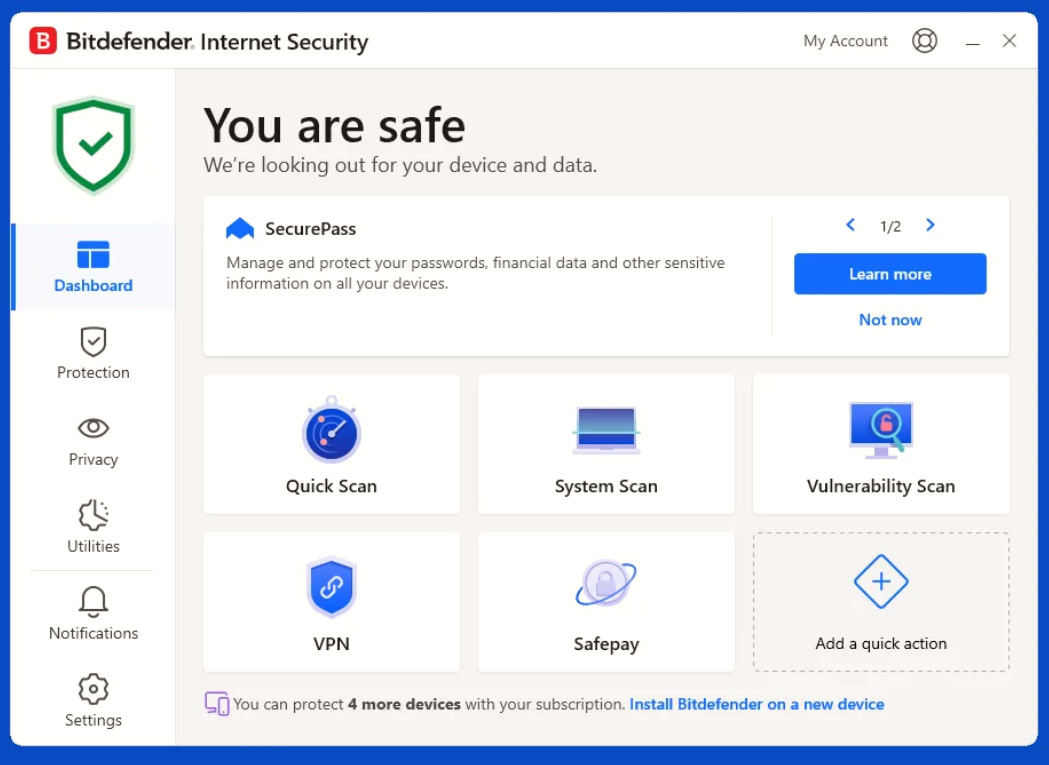Viewport: 1049px width, 765px height.
Task: Start a System Scan
Action: tap(606, 444)
